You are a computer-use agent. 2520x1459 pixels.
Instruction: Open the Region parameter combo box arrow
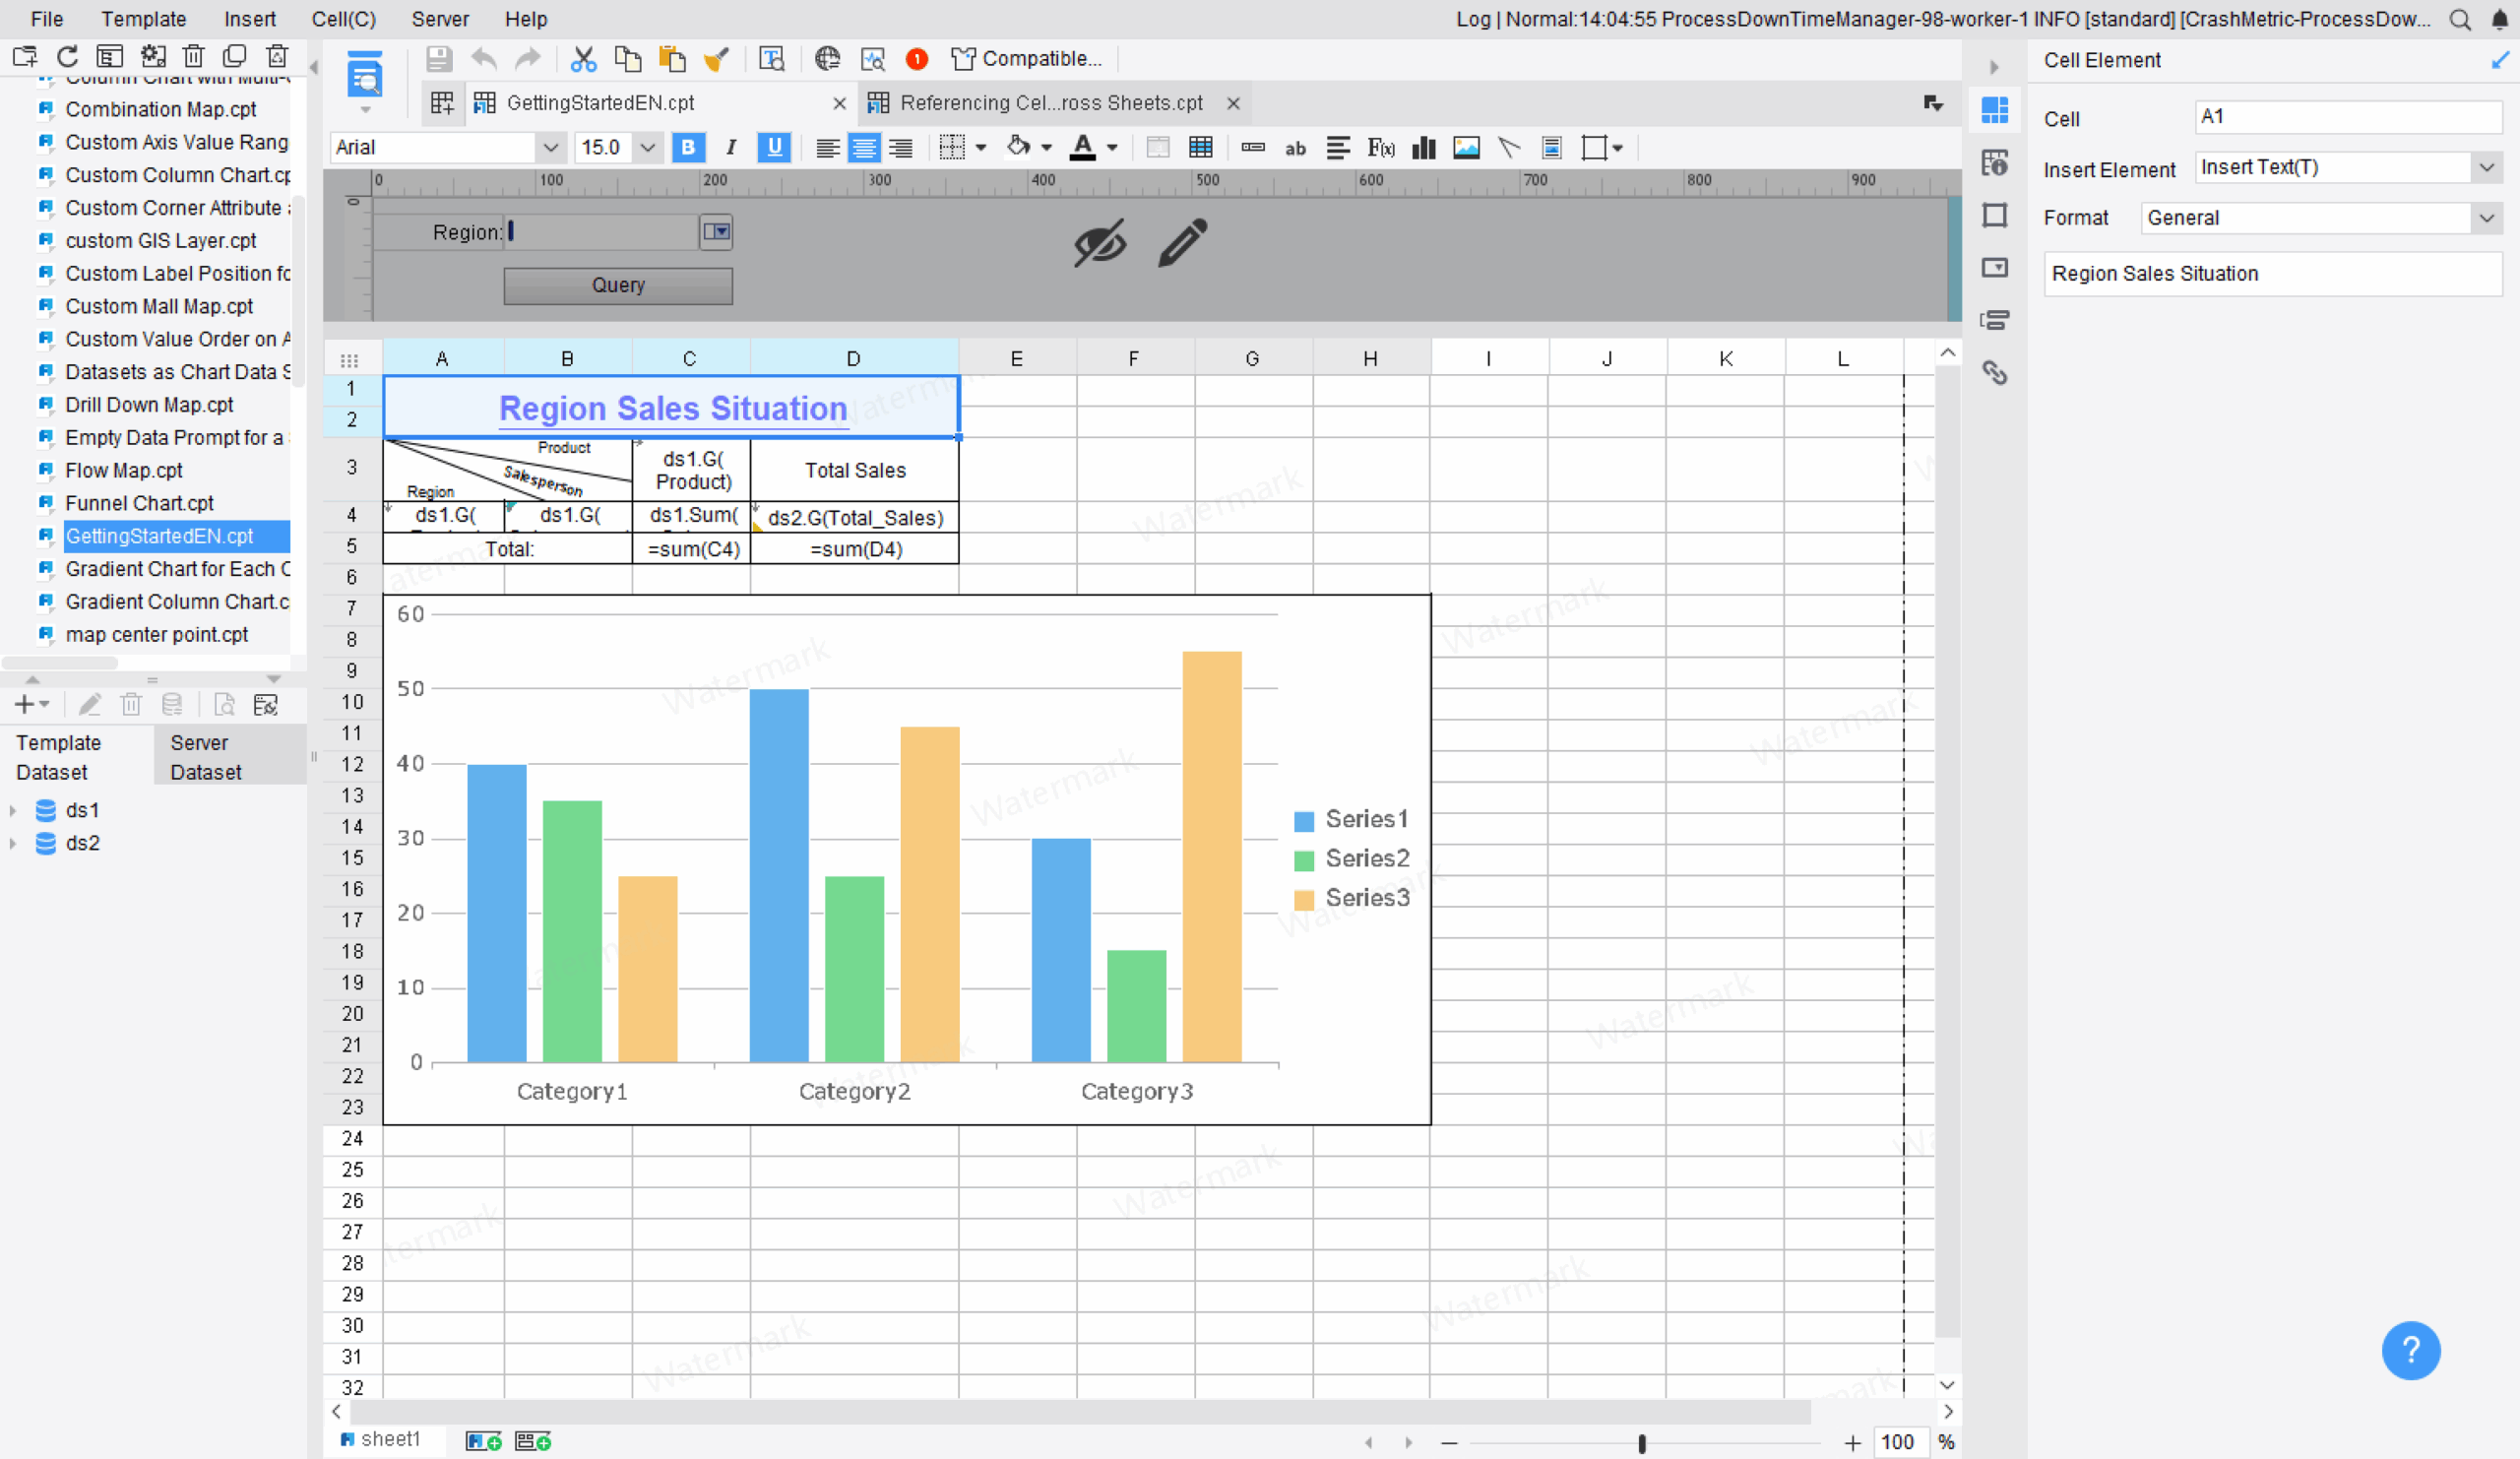pos(716,232)
